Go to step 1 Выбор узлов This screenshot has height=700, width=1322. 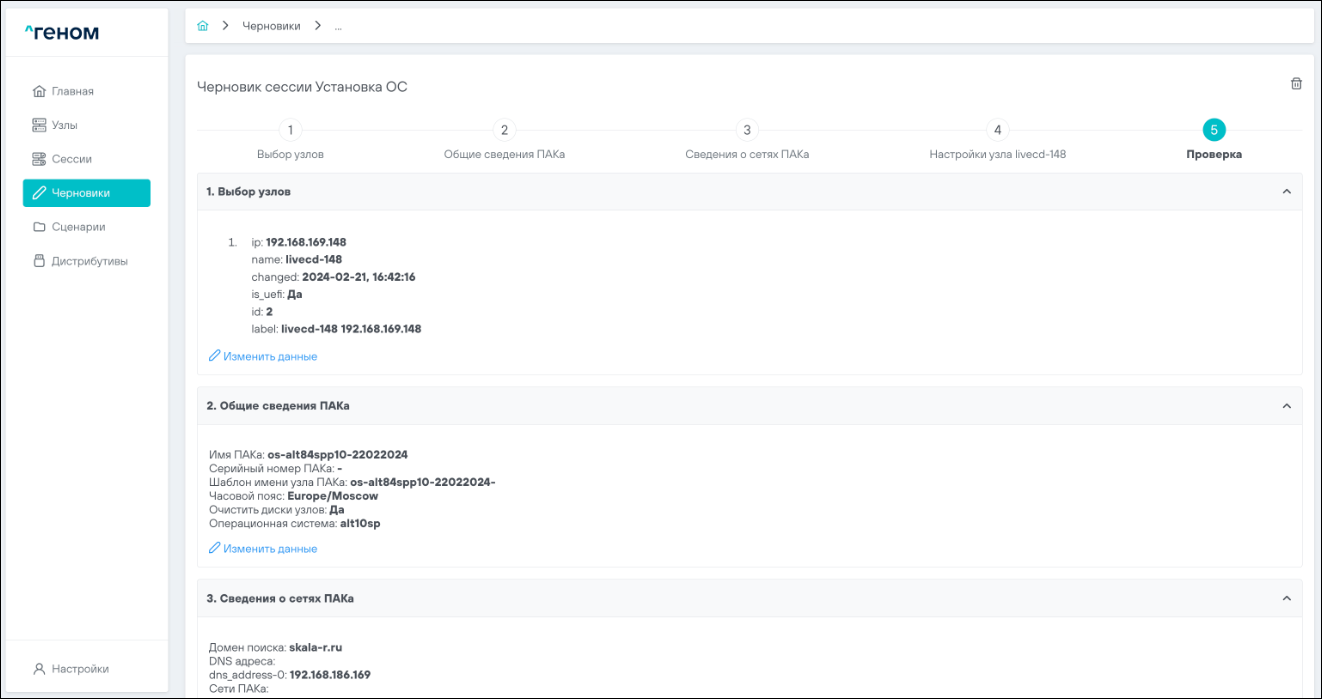tap(290, 130)
